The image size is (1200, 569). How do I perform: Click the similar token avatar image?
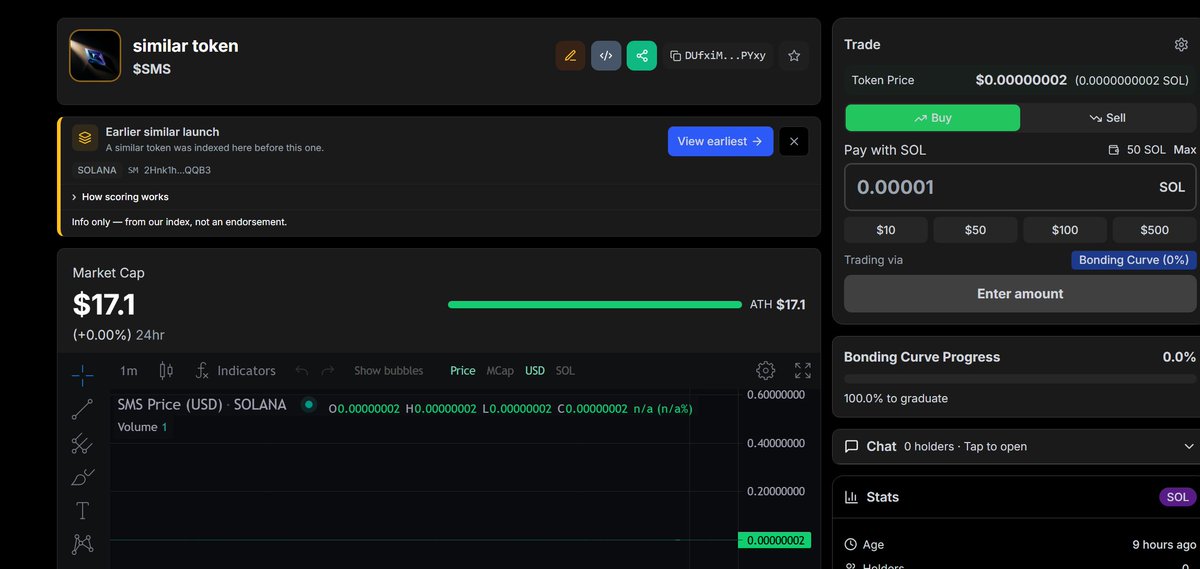pos(95,56)
